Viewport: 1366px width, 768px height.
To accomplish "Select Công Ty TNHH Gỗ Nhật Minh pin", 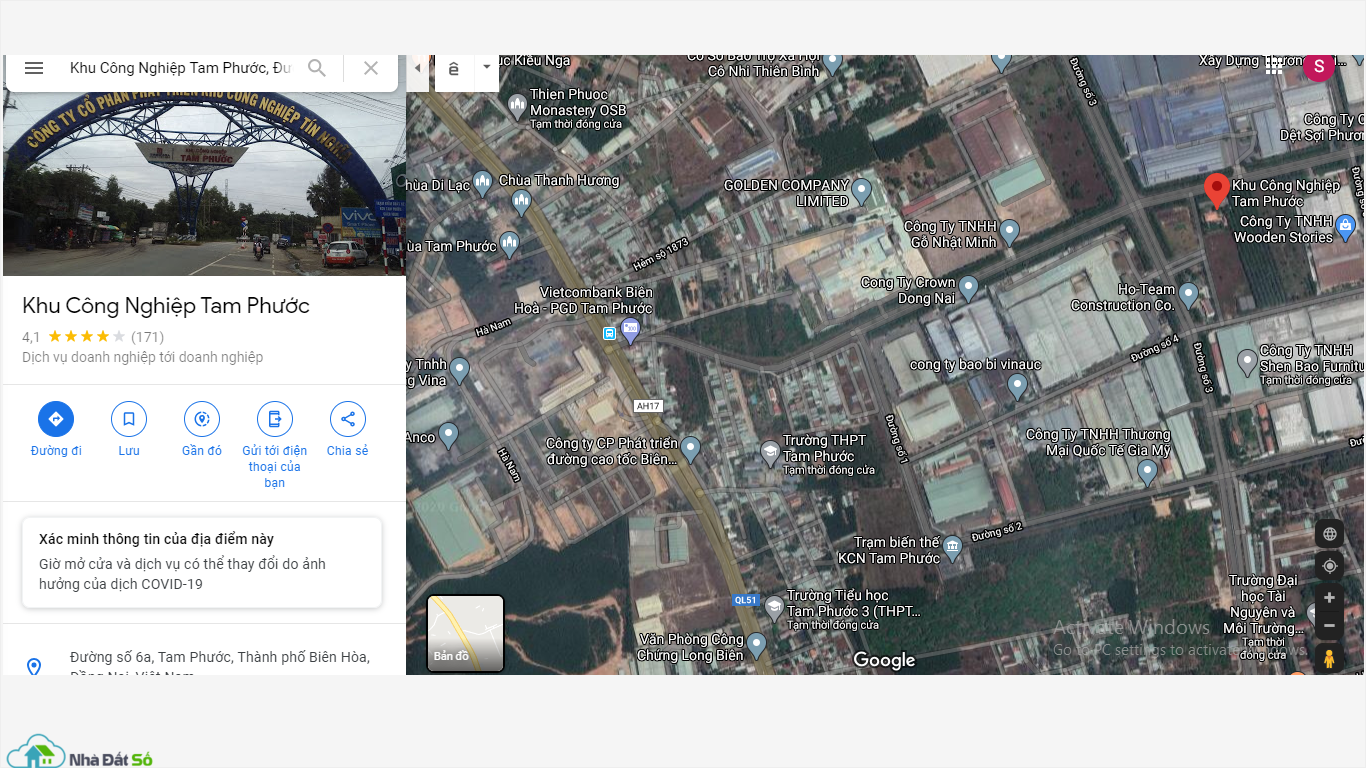I will tap(1009, 234).
